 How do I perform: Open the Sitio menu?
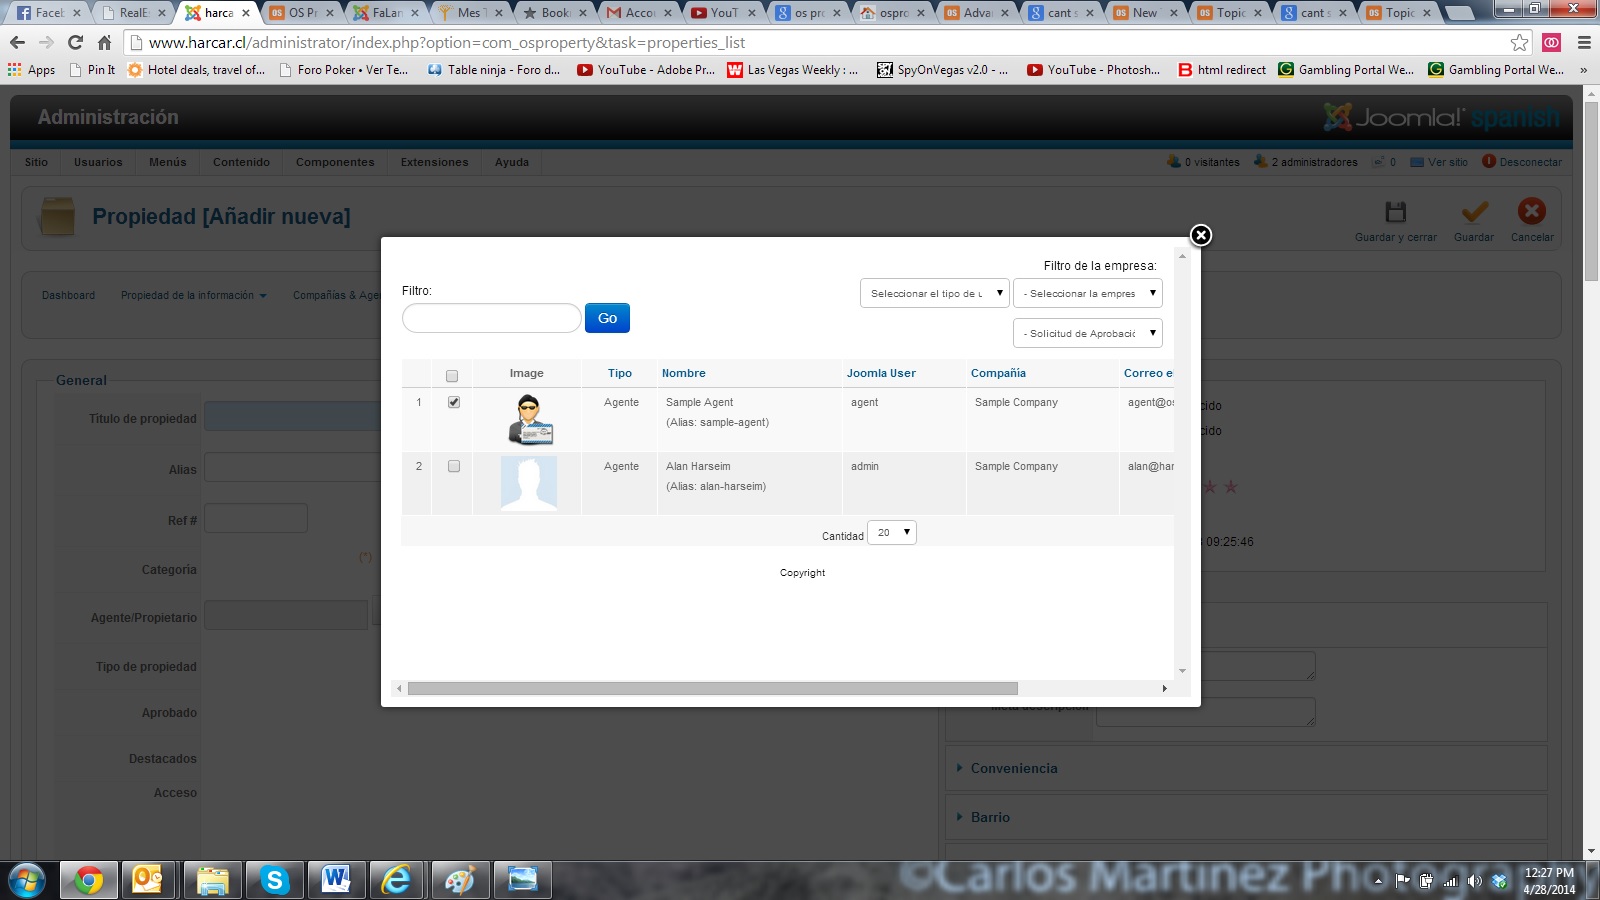tap(36, 162)
